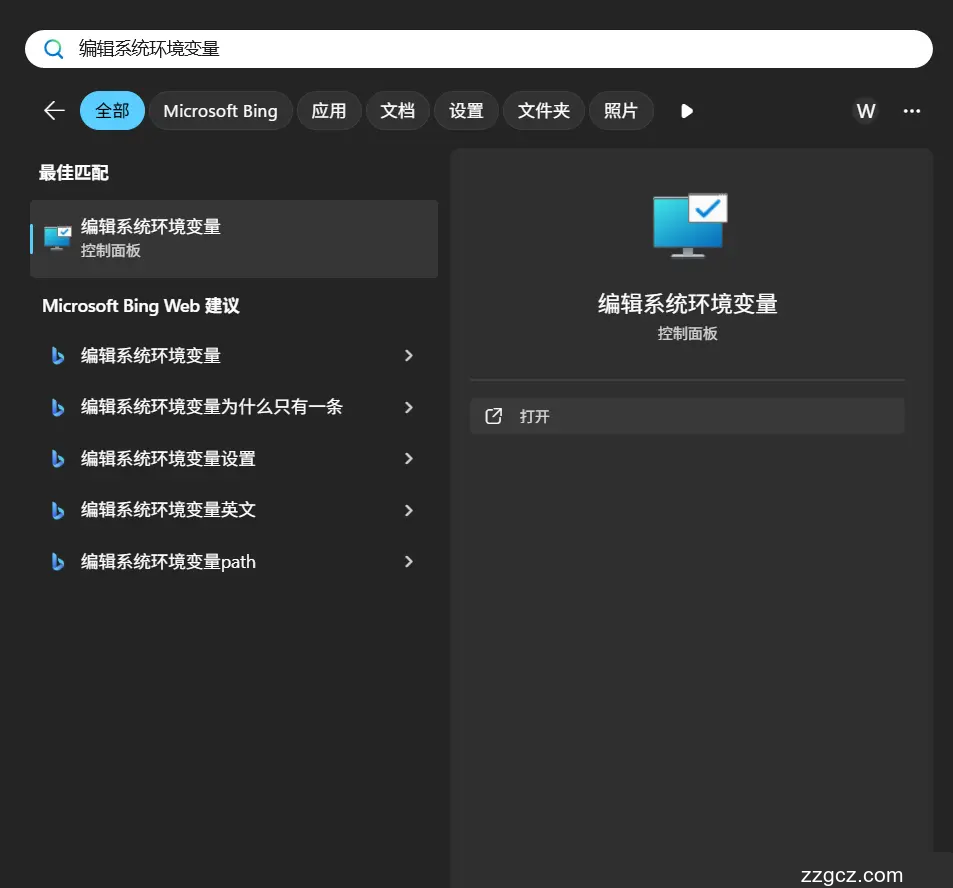
Task: Expand the 编辑系统环境变量 suggestion chevron
Action: pos(408,355)
